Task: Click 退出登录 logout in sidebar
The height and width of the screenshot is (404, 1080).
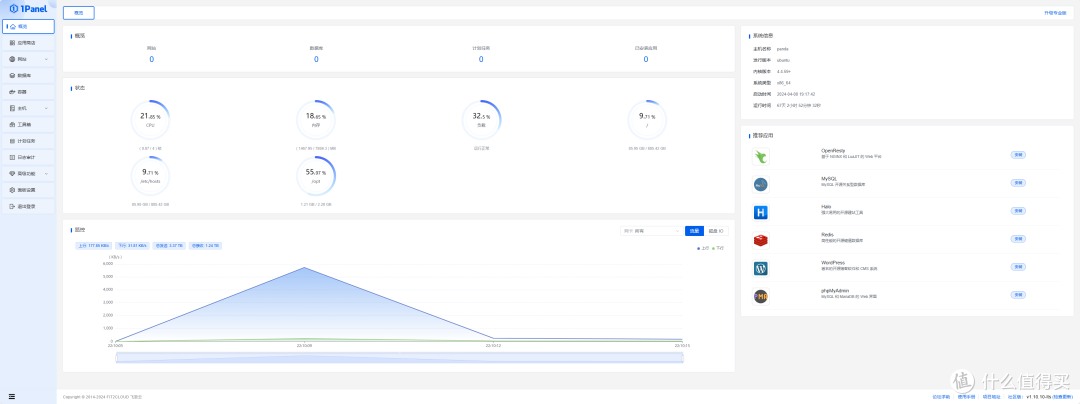Action: [28, 206]
